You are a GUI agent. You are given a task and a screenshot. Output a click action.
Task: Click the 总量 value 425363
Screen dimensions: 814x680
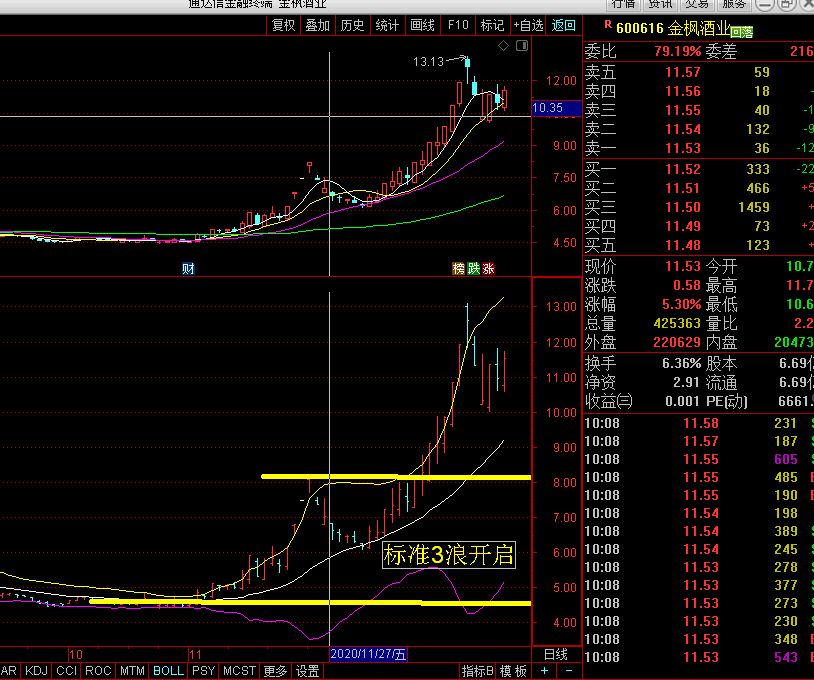677,323
